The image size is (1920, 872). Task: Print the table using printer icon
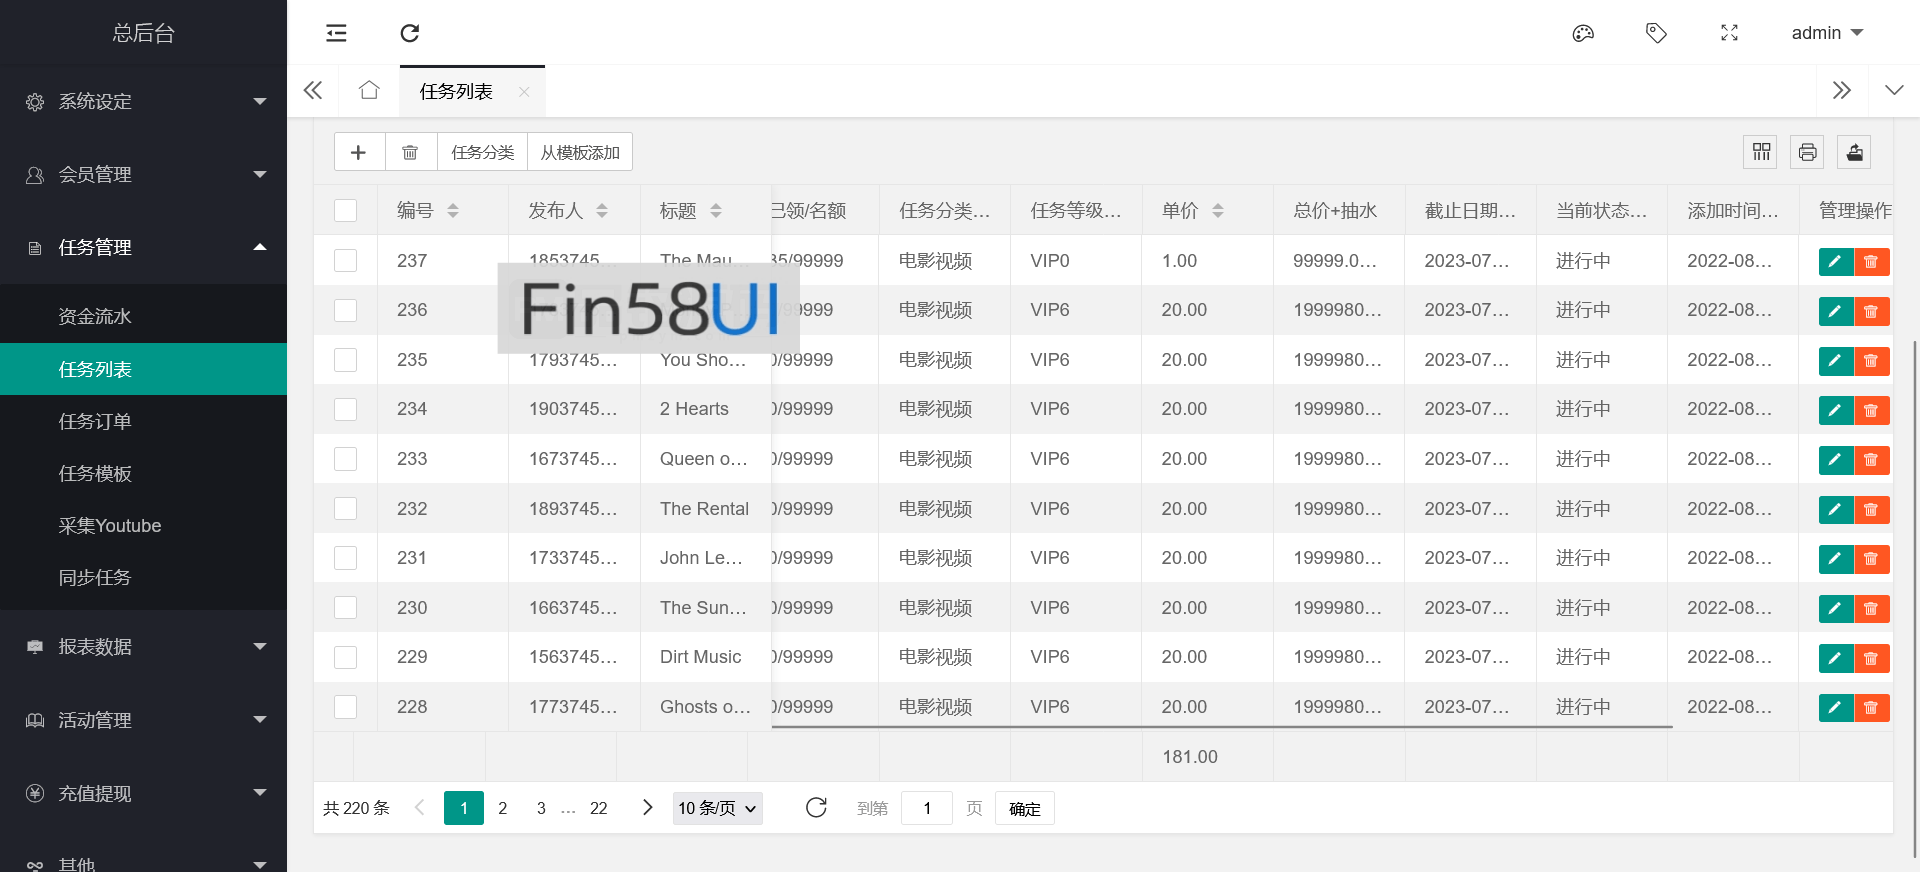click(1807, 152)
